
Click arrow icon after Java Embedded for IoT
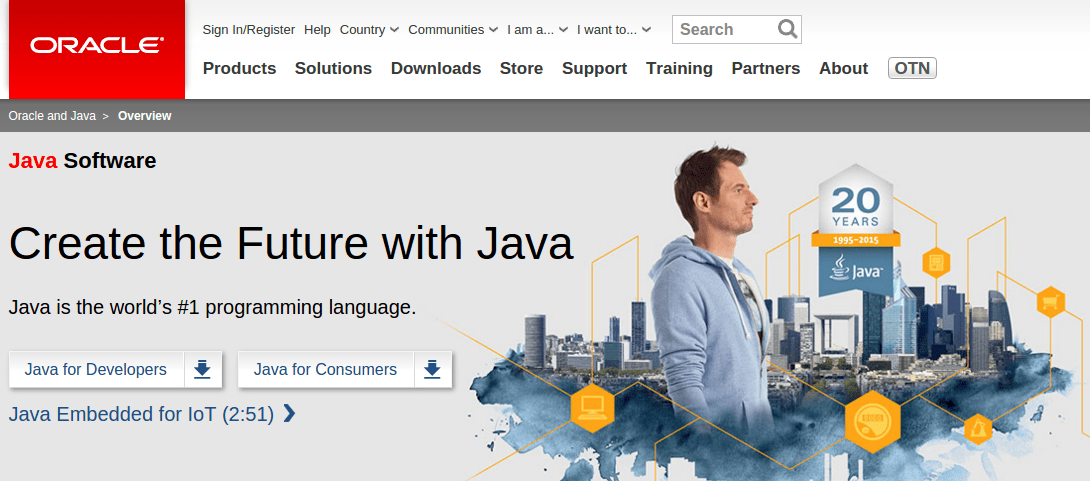point(290,414)
